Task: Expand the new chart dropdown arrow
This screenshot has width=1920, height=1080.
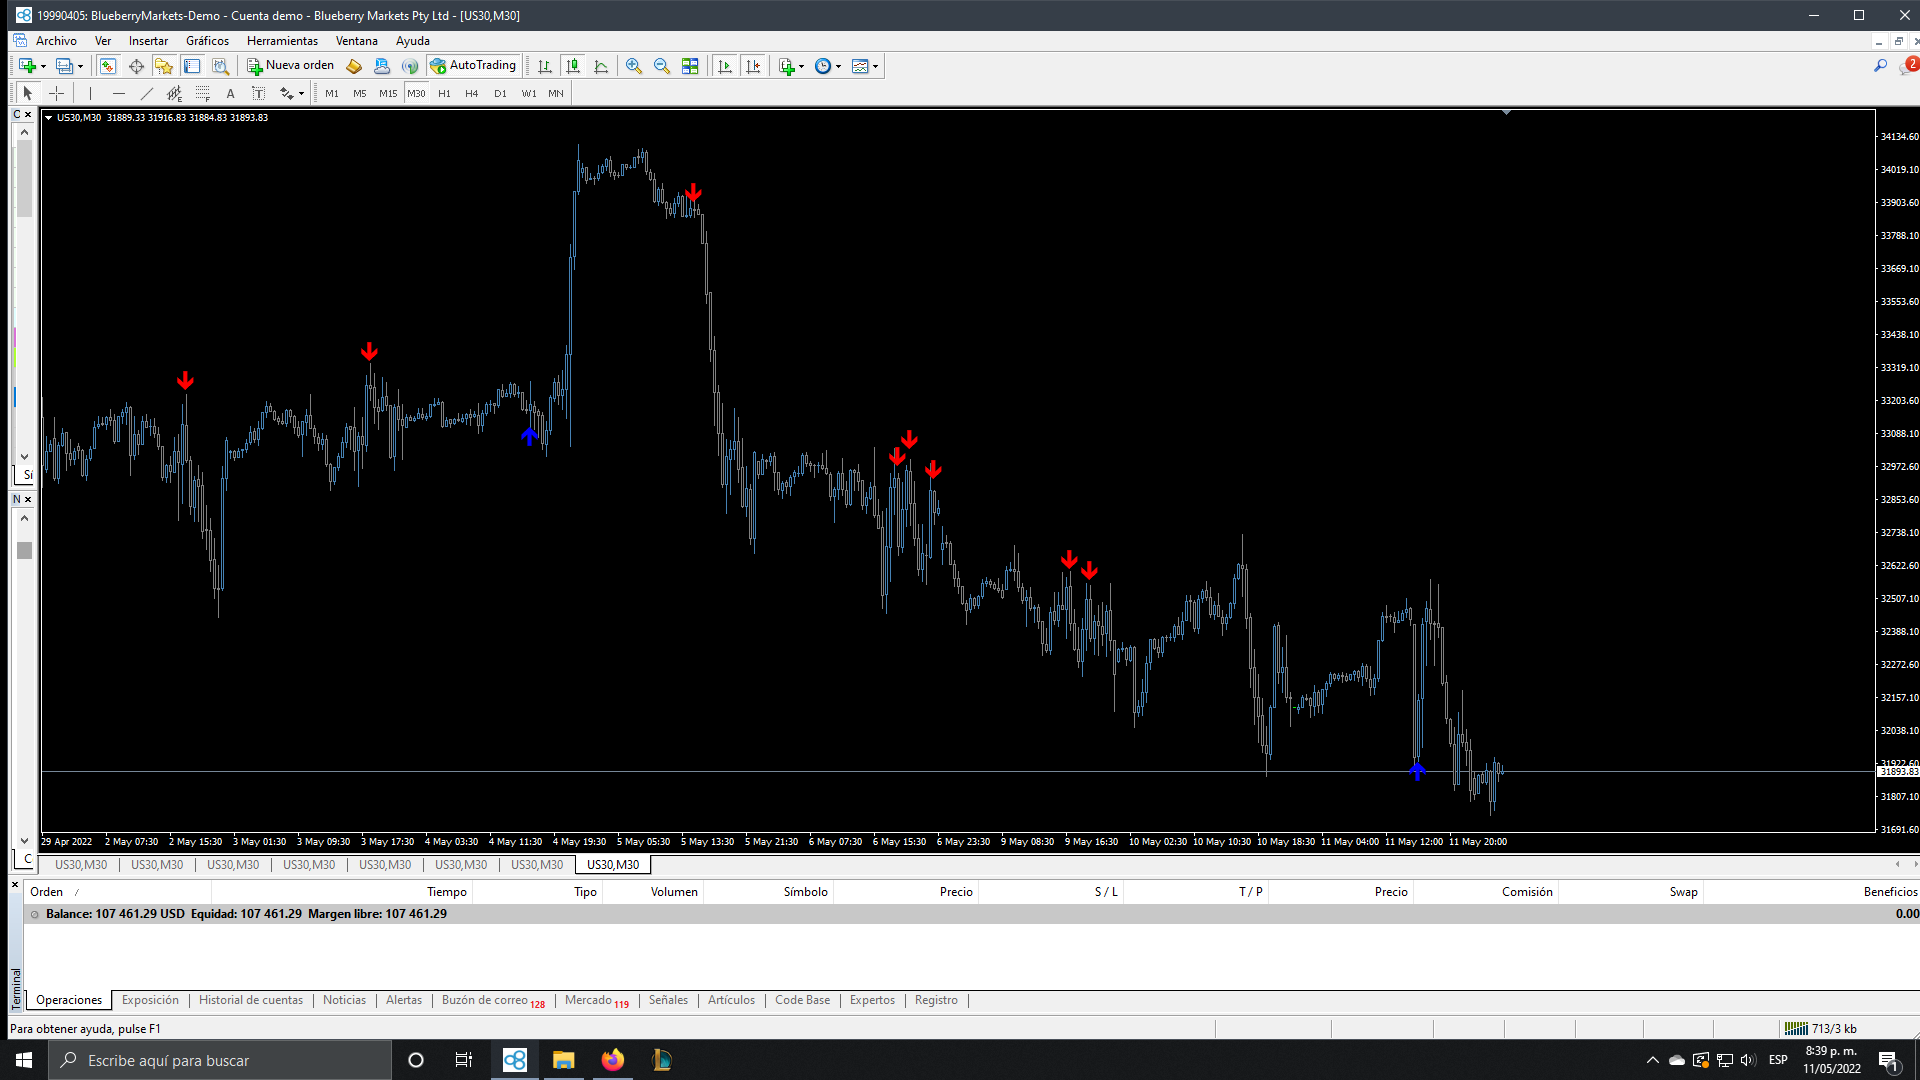Action: tap(43, 66)
